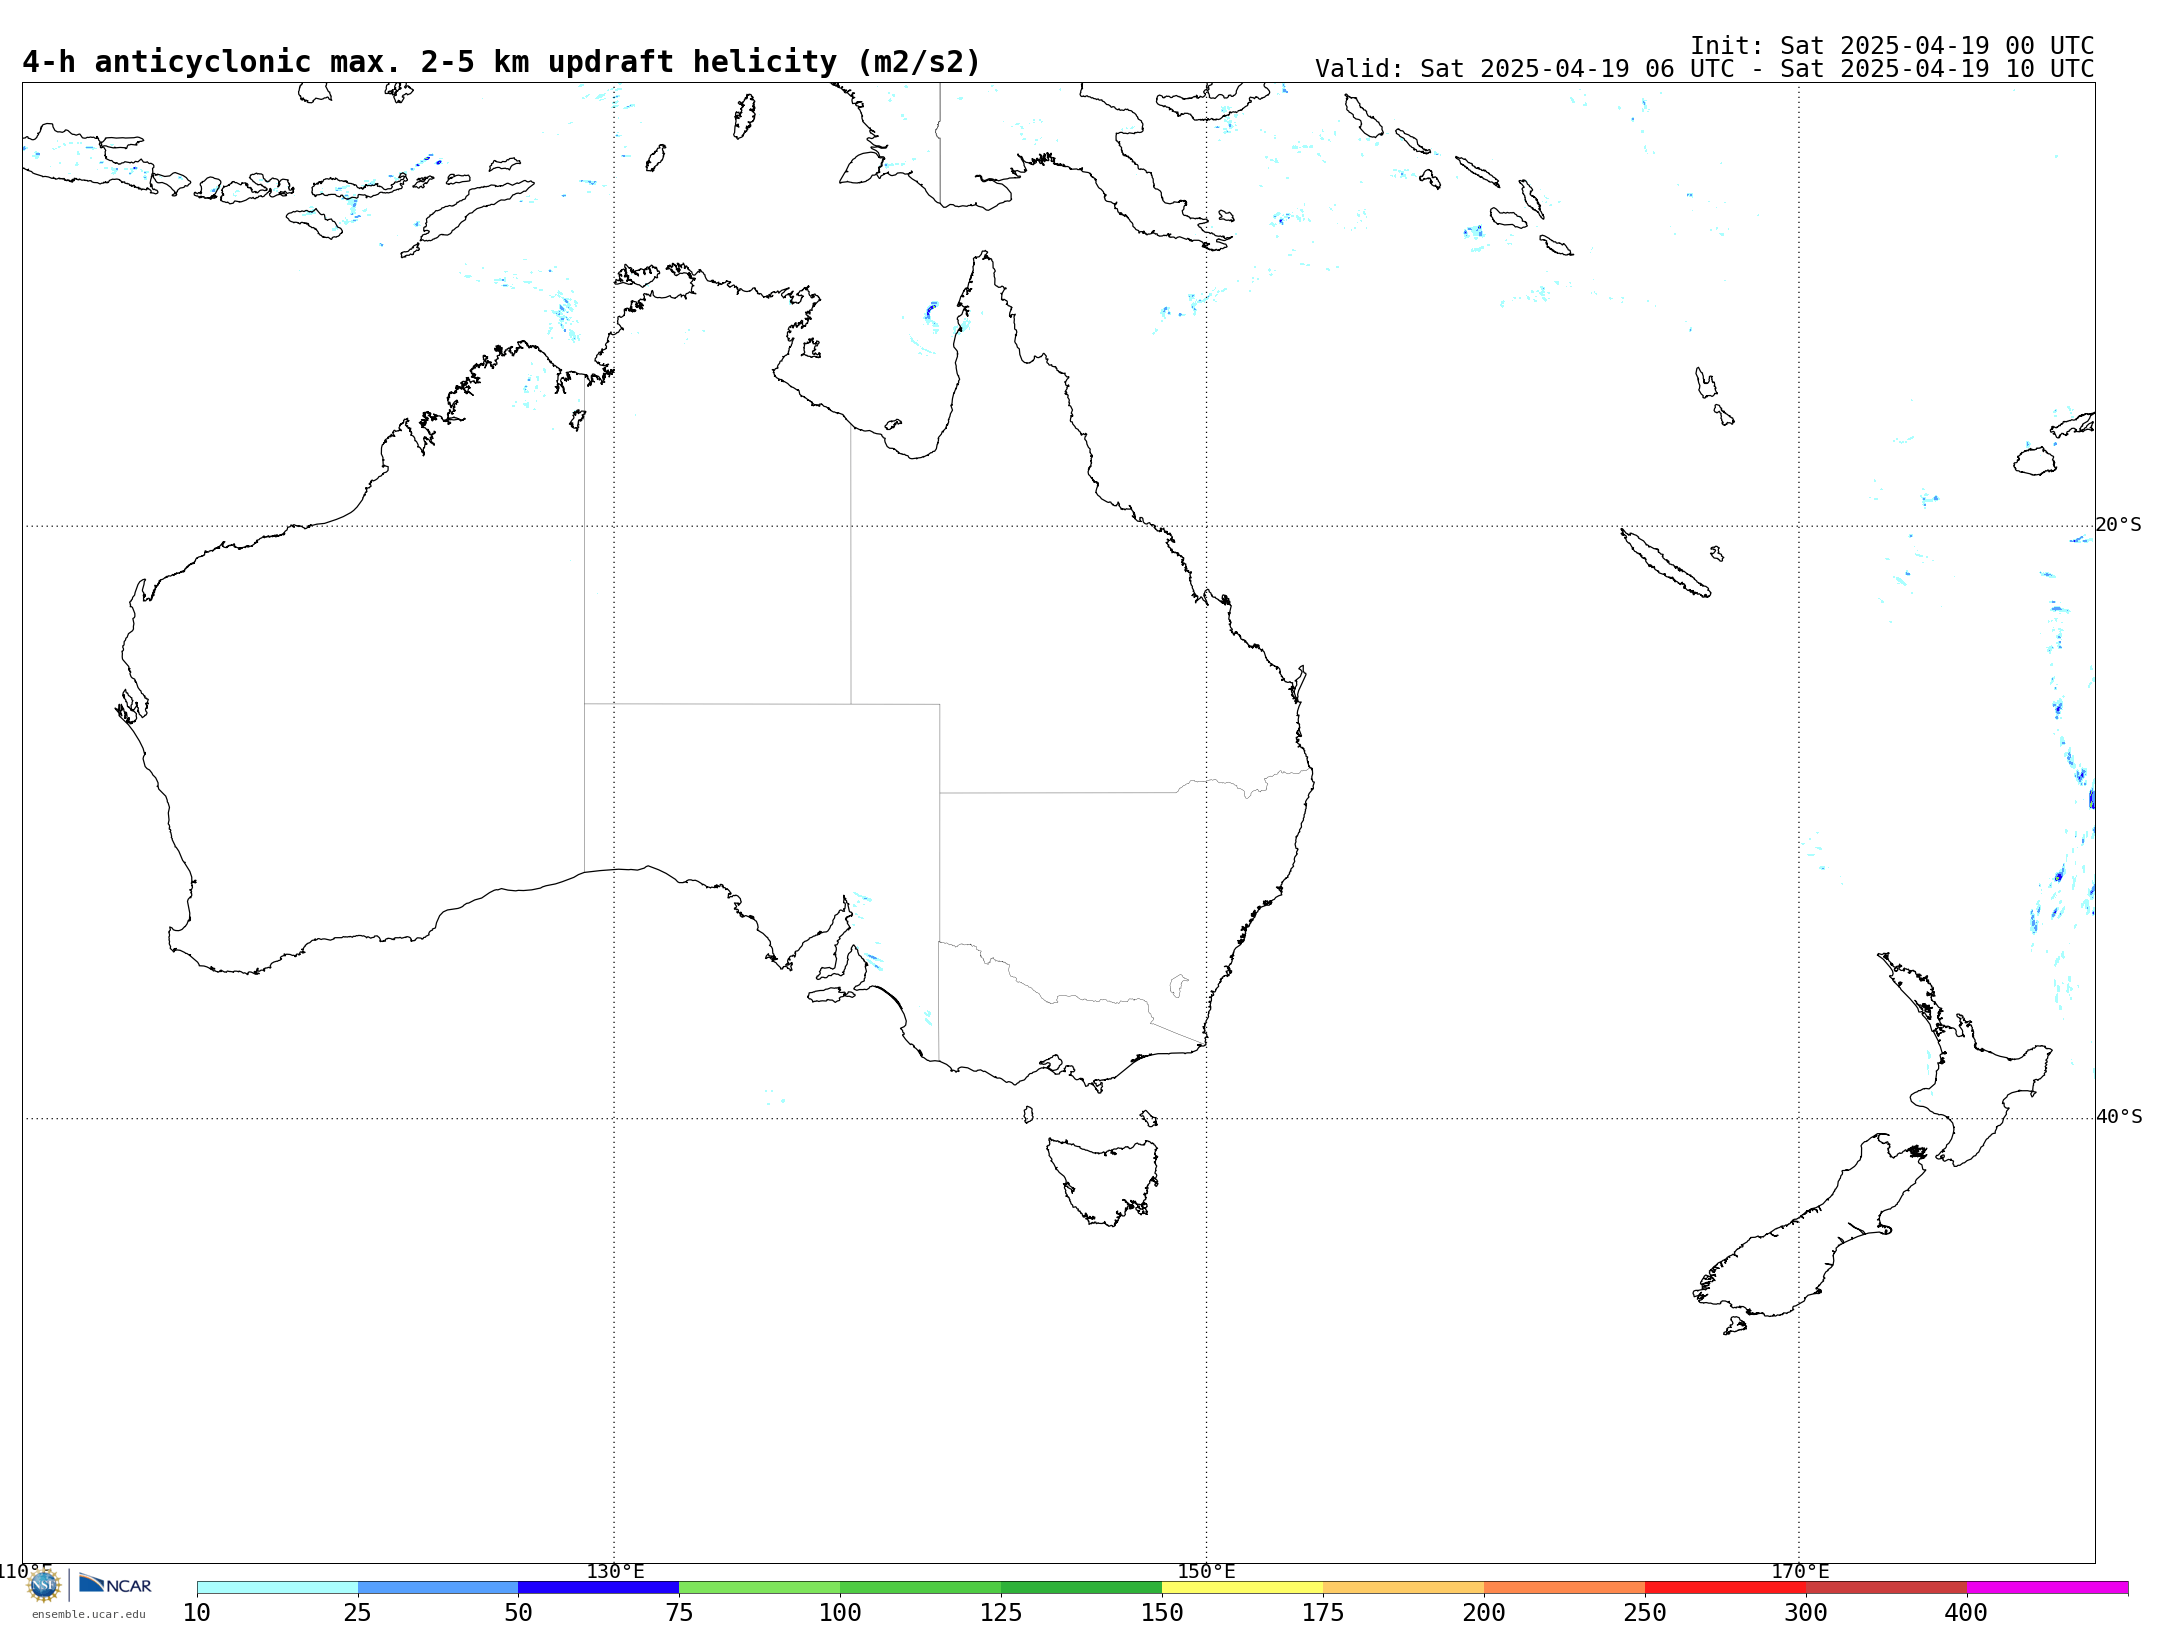
Task: Click the colorbar tick label 125
Action: (x=1001, y=1613)
